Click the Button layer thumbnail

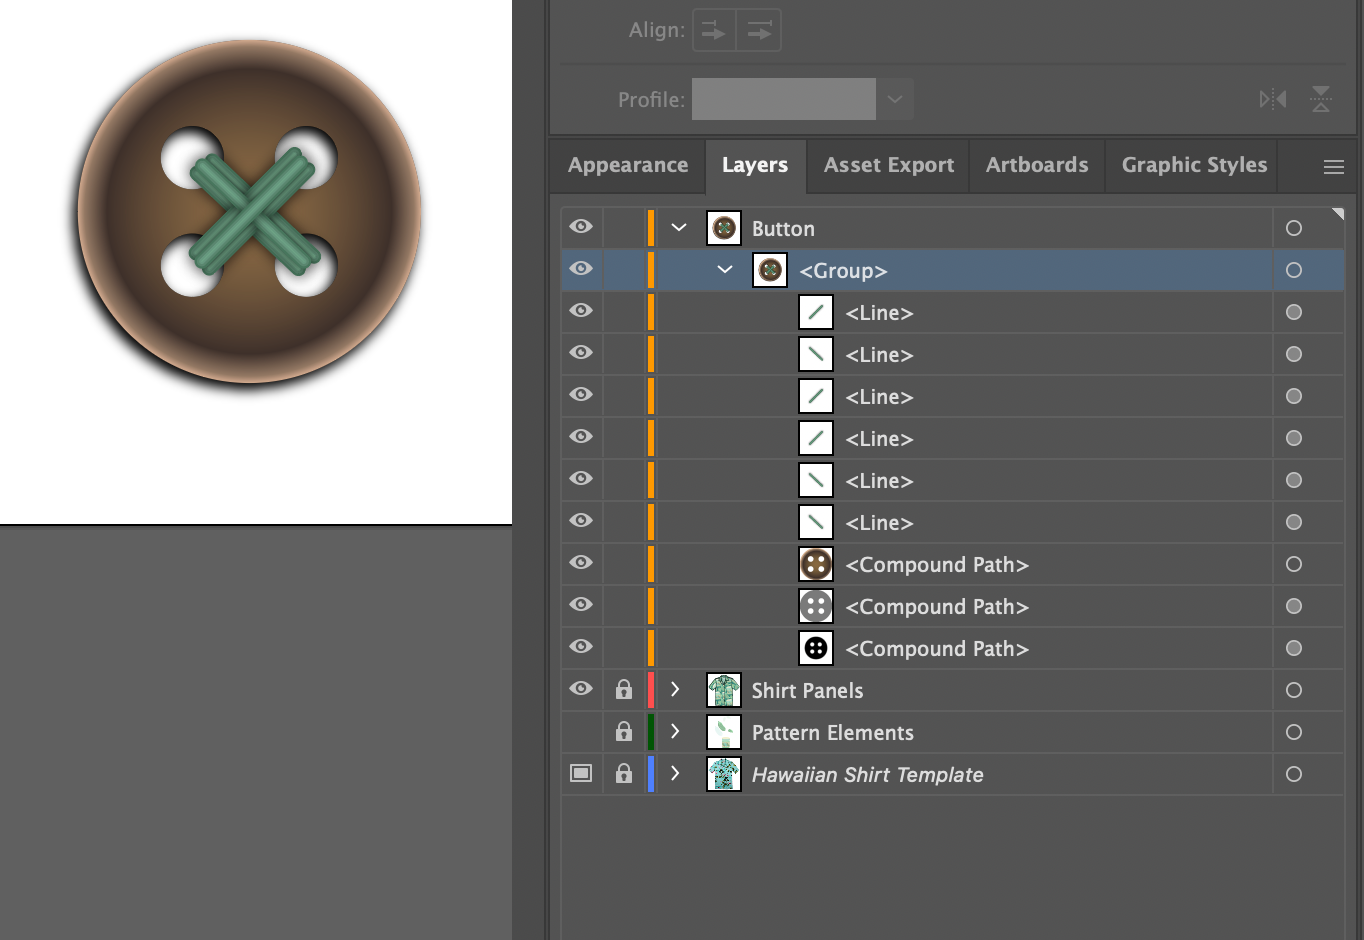point(724,228)
